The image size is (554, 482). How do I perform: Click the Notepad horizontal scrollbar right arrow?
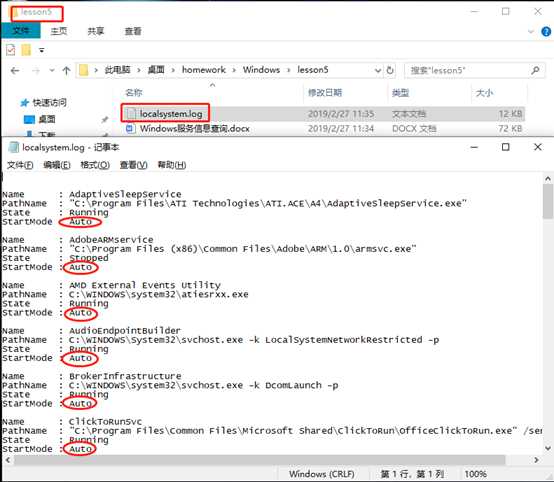coord(536,460)
